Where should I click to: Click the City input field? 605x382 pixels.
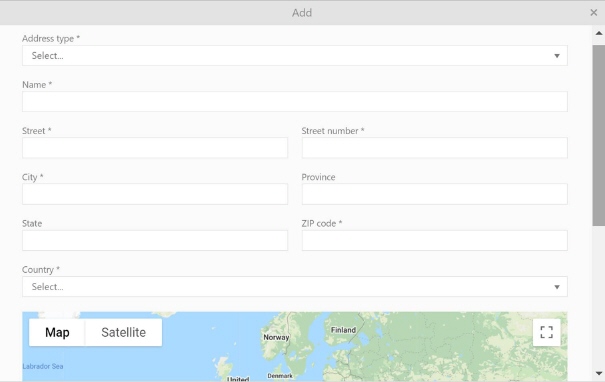pos(155,194)
